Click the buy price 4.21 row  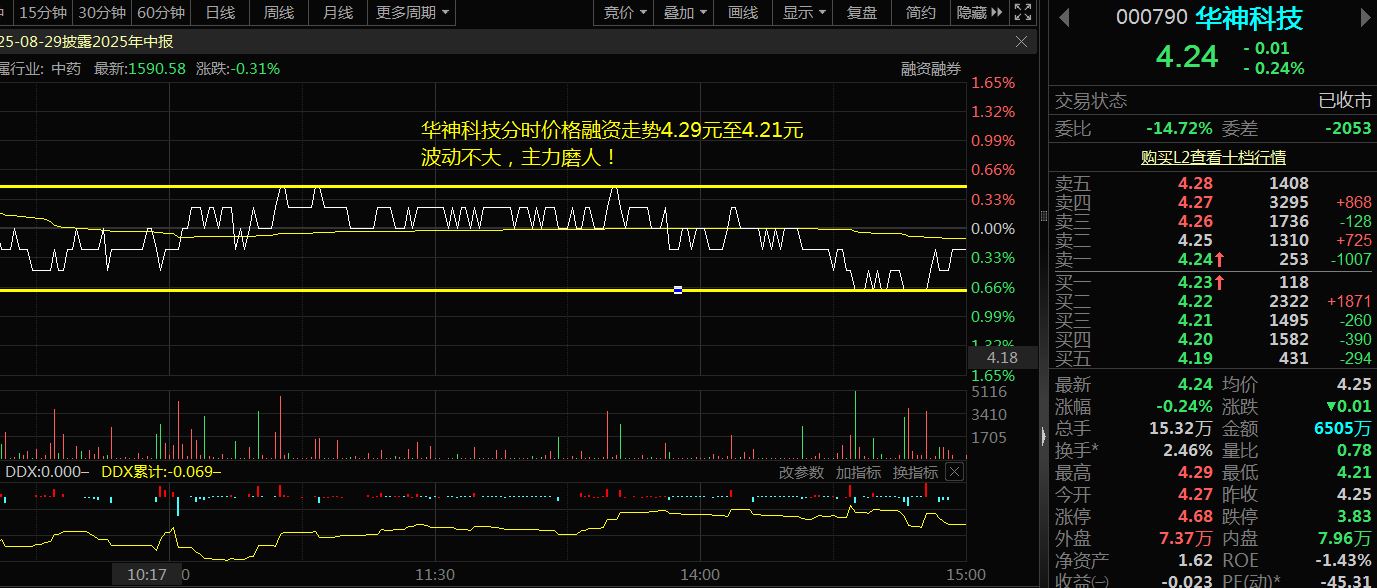(x=1195, y=320)
